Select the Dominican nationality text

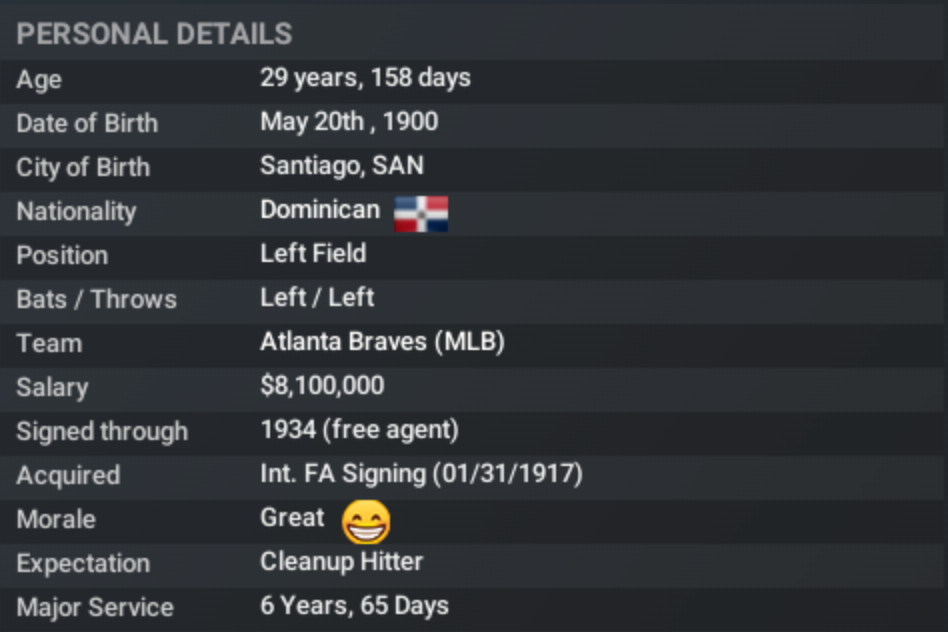click(x=320, y=210)
